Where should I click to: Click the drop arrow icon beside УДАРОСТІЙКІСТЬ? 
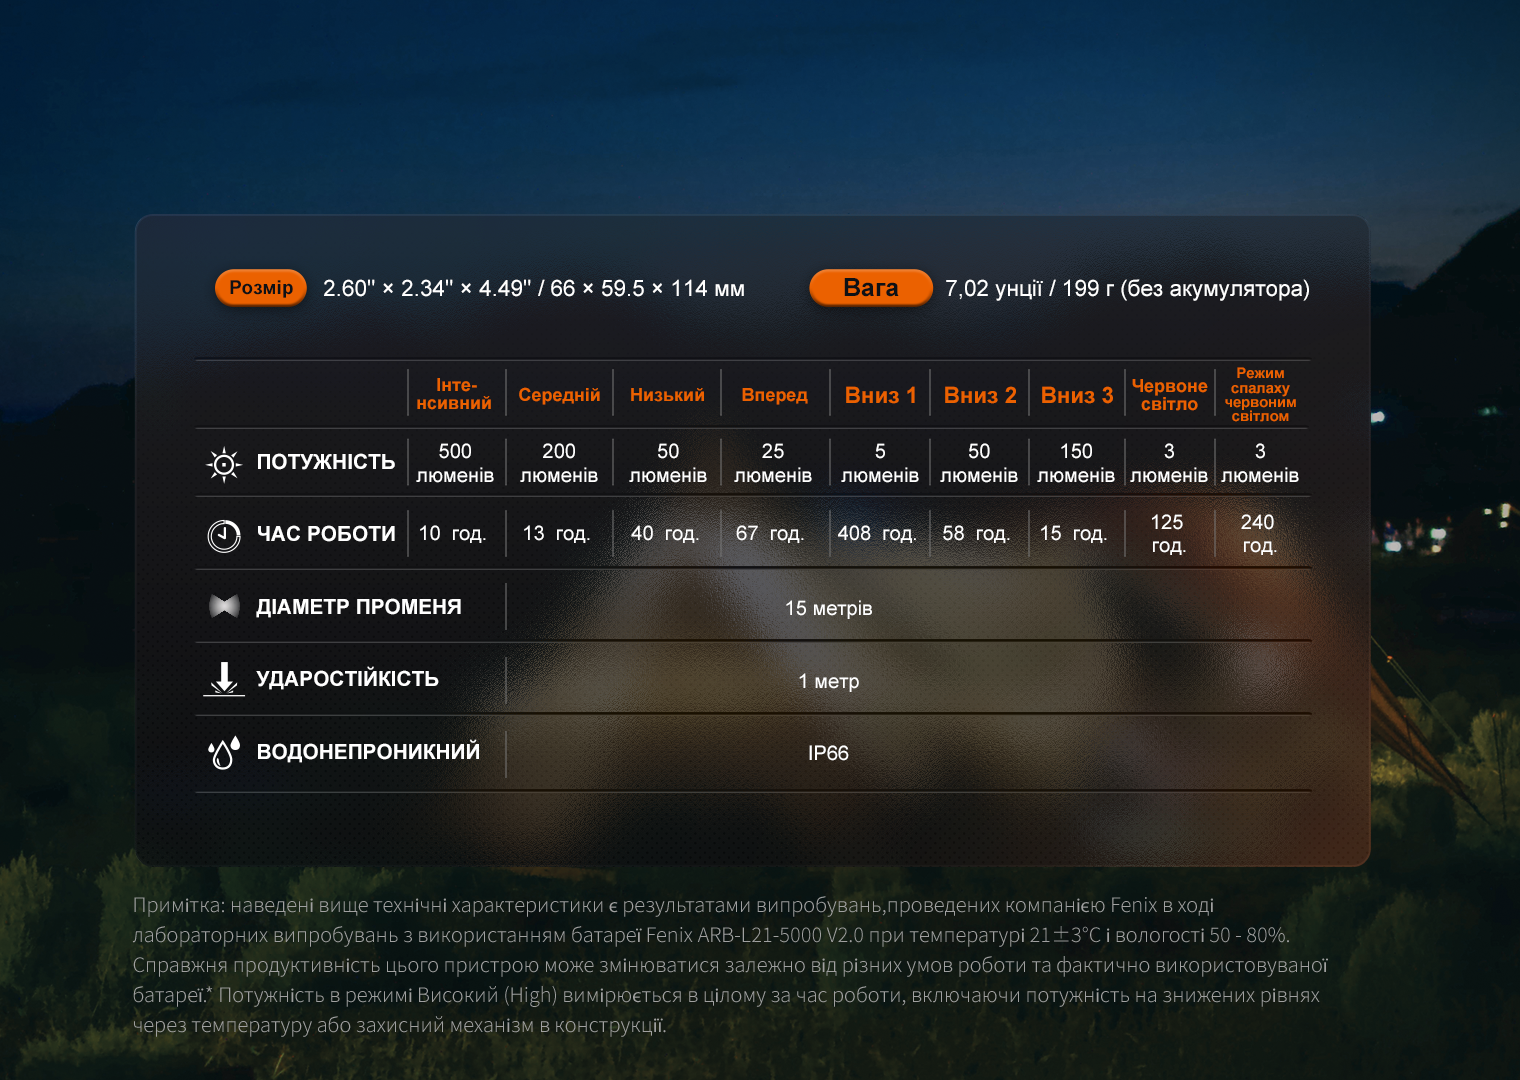pos(224,679)
